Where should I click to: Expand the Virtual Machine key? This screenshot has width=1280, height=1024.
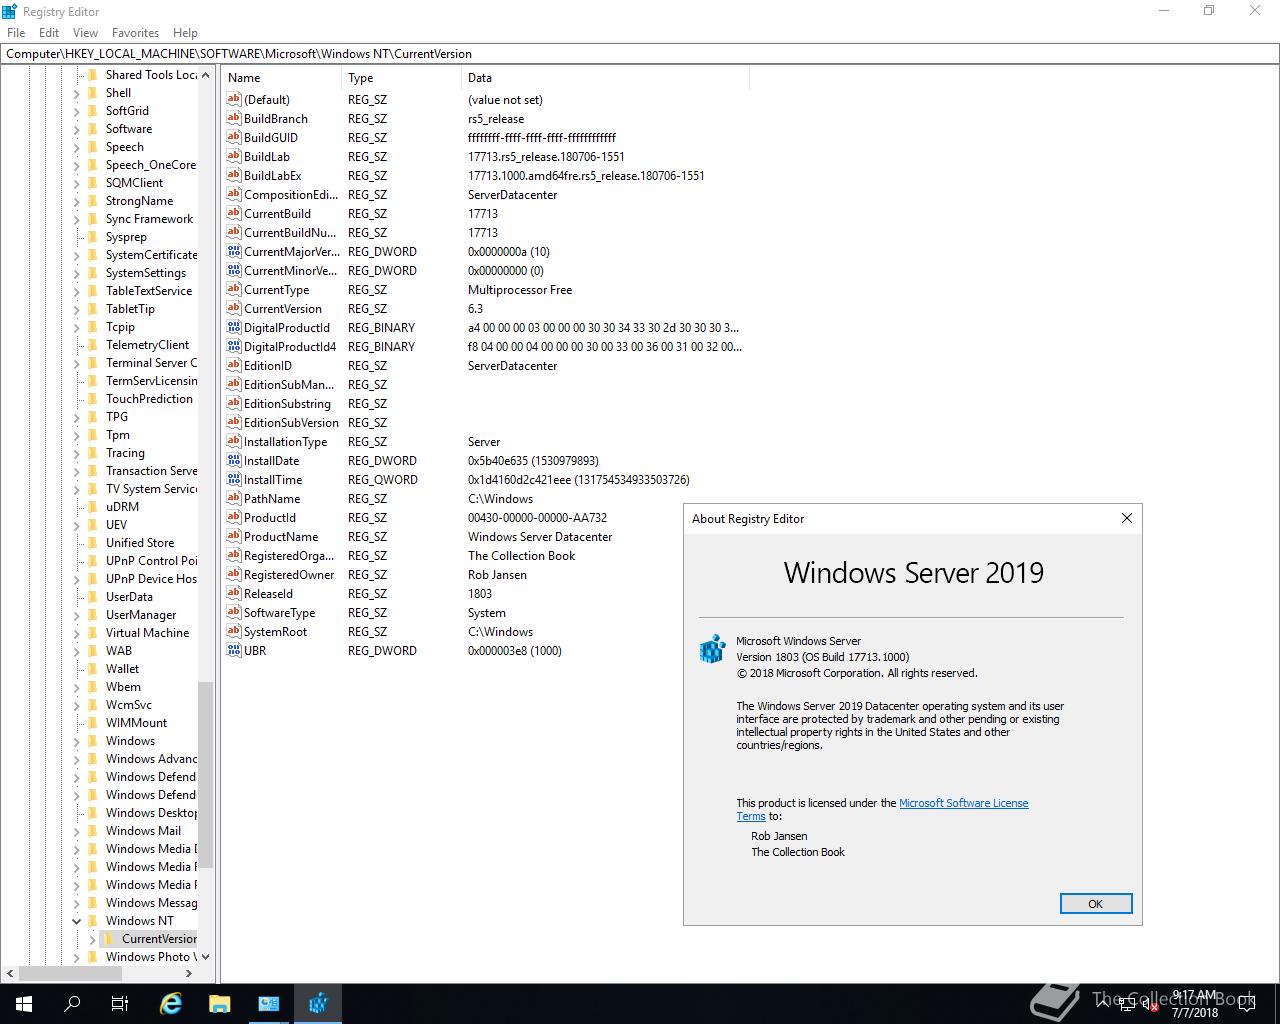77,633
